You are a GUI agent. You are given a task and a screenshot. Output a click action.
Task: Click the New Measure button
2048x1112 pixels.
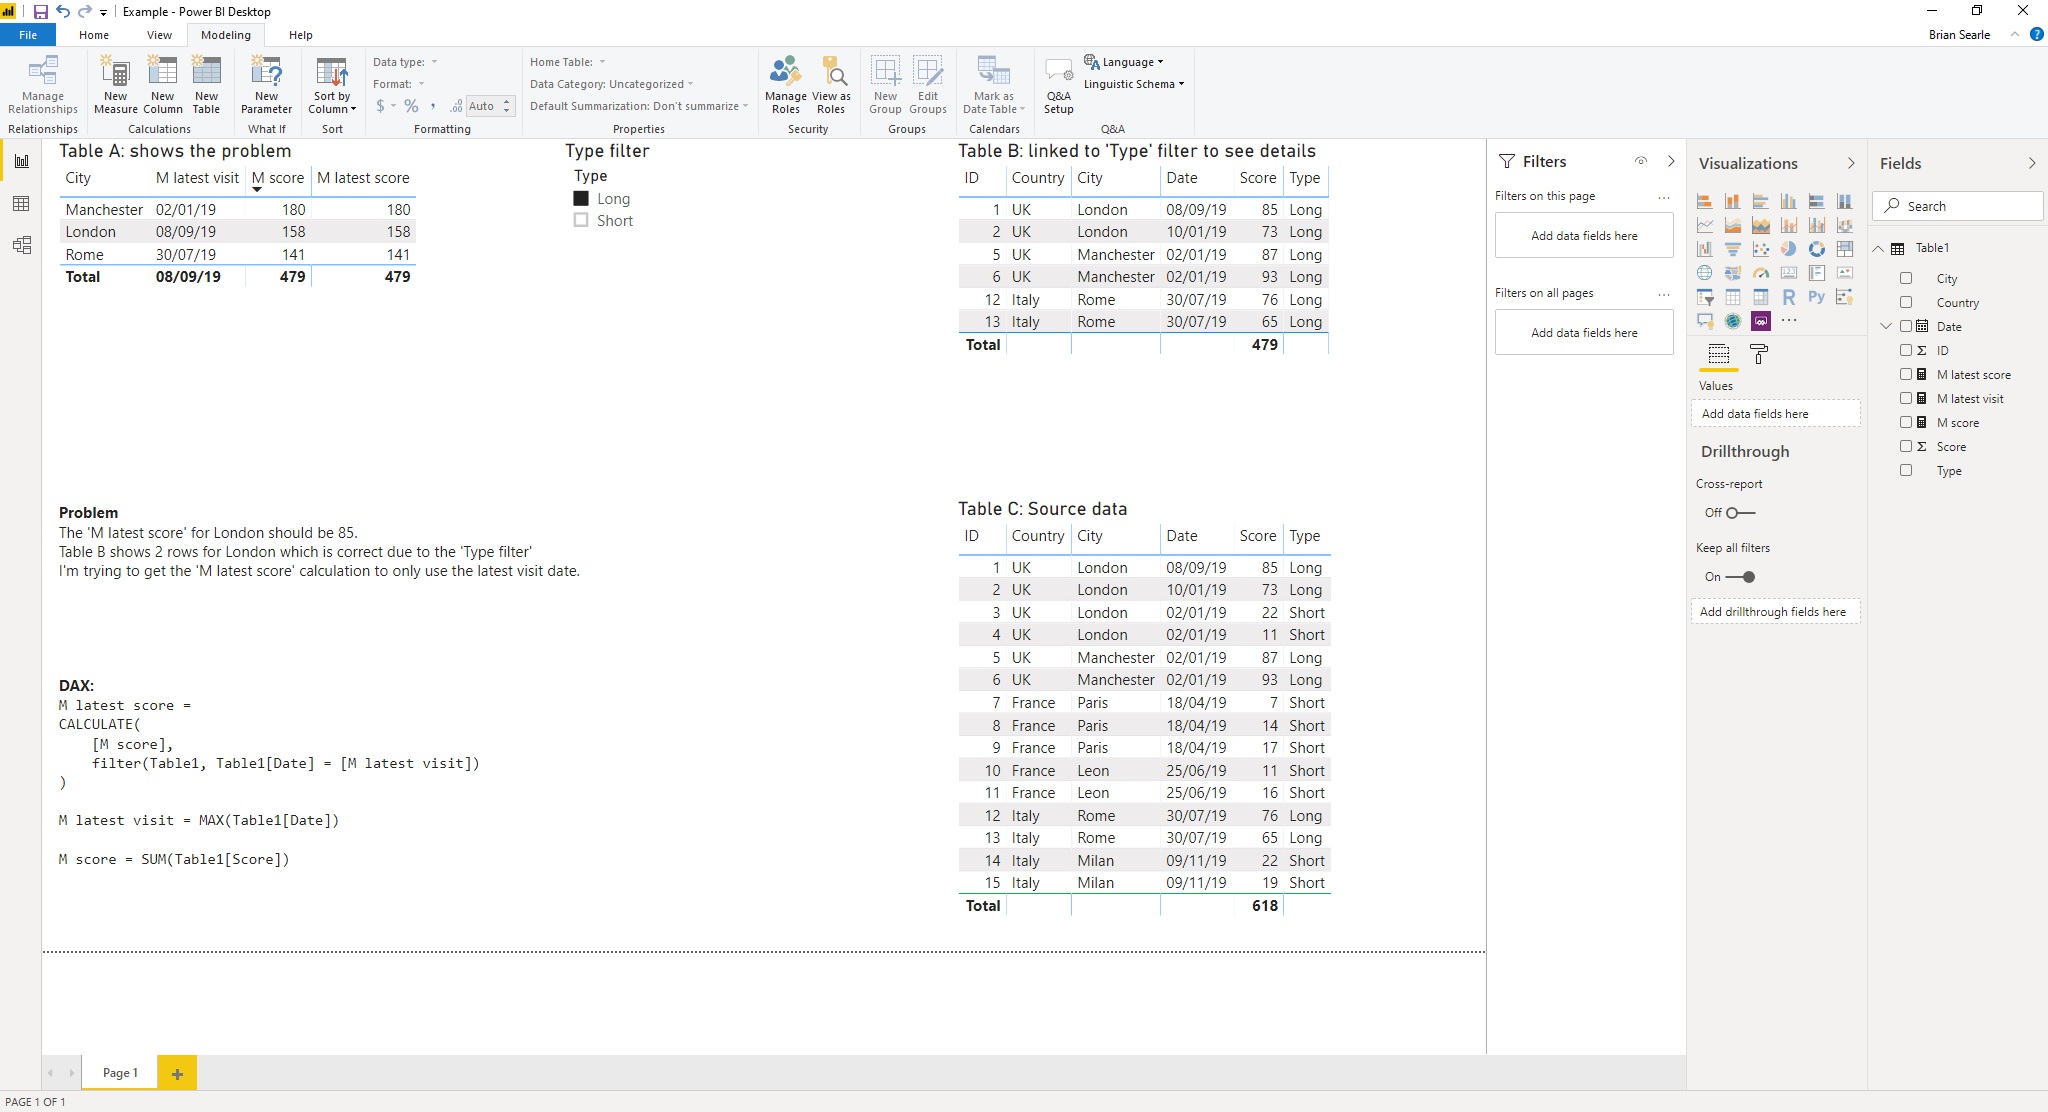[x=116, y=86]
